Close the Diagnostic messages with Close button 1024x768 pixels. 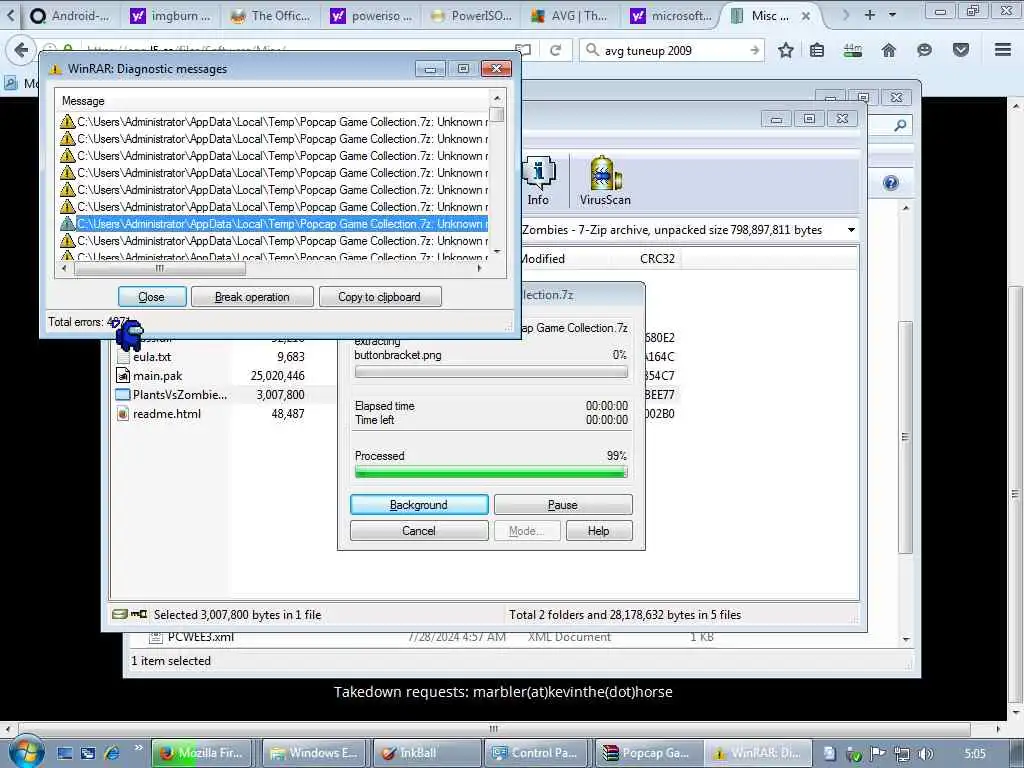coord(152,296)
